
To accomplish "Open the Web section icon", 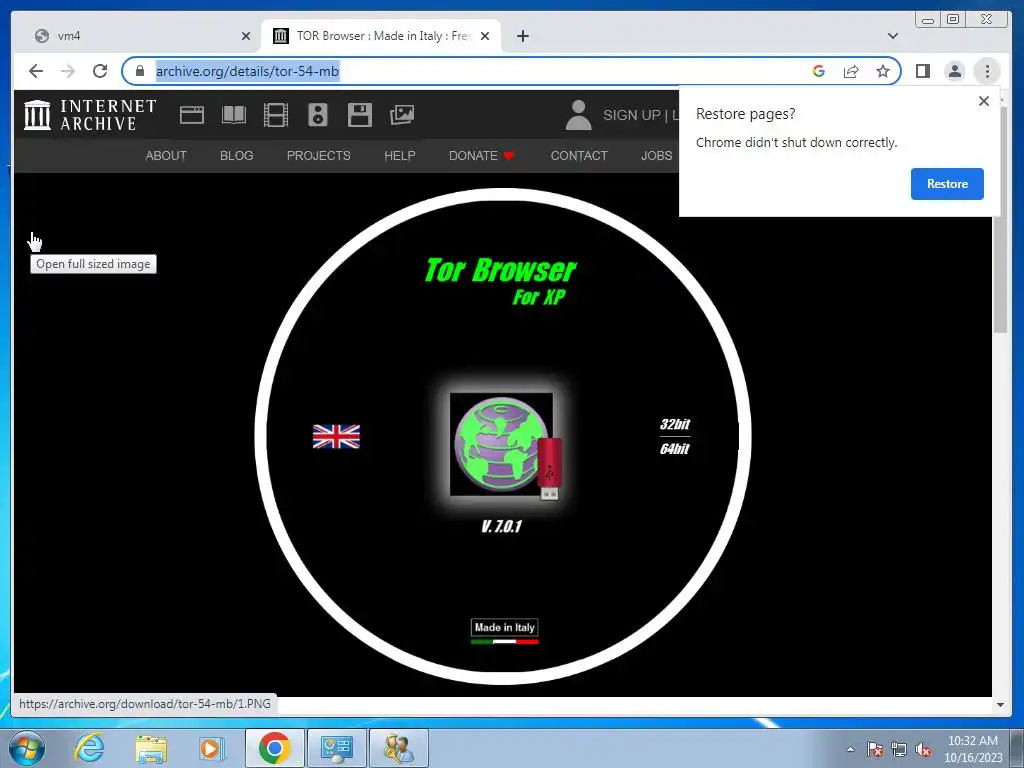I will click(192, 115).
